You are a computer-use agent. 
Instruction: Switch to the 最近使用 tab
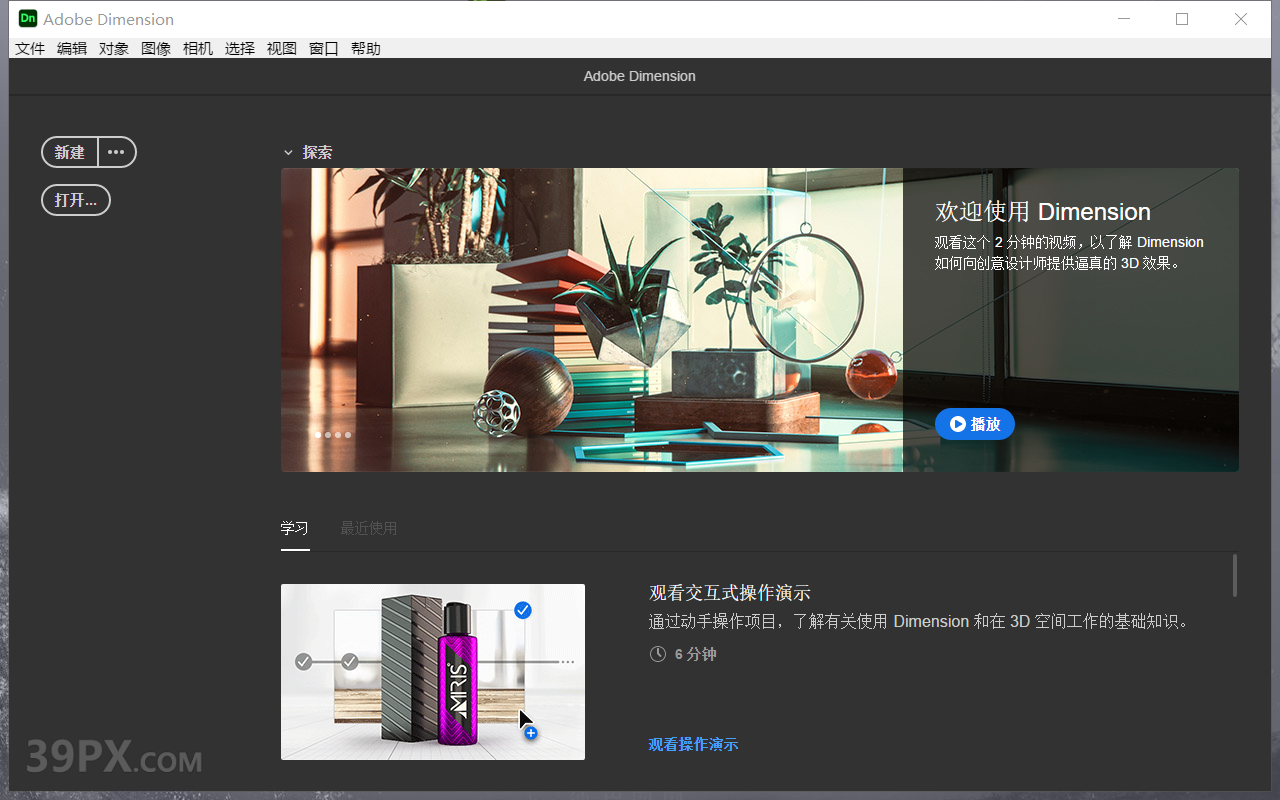(368, 528)
